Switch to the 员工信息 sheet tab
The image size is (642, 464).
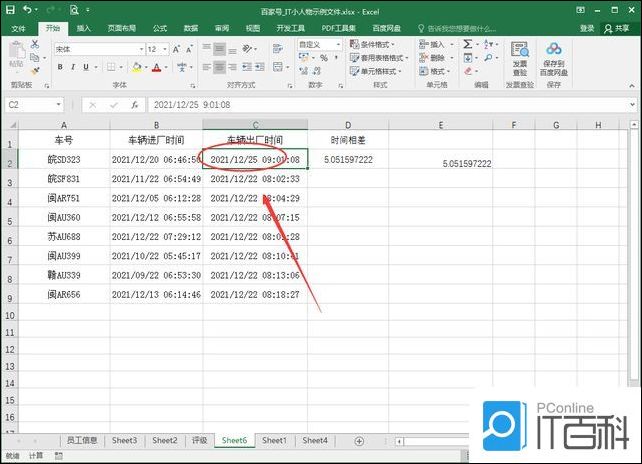[82, 441]
